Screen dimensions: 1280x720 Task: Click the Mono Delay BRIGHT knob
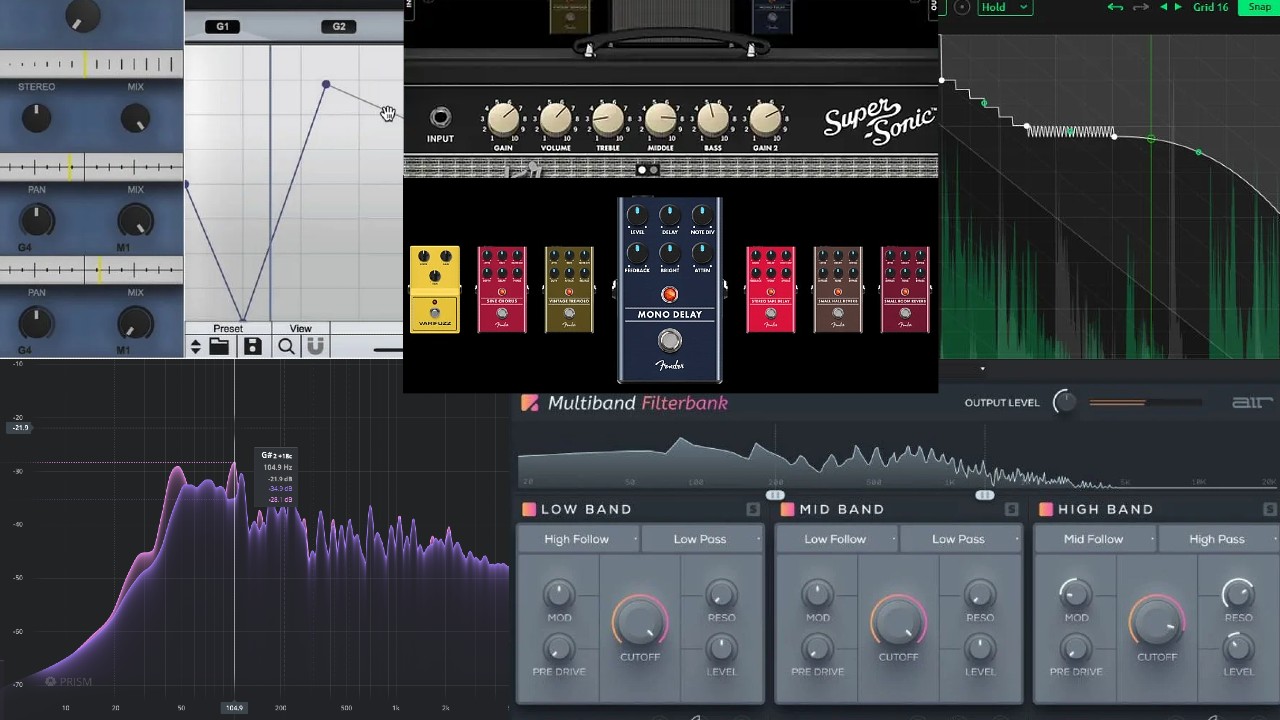tap(670, 253)
